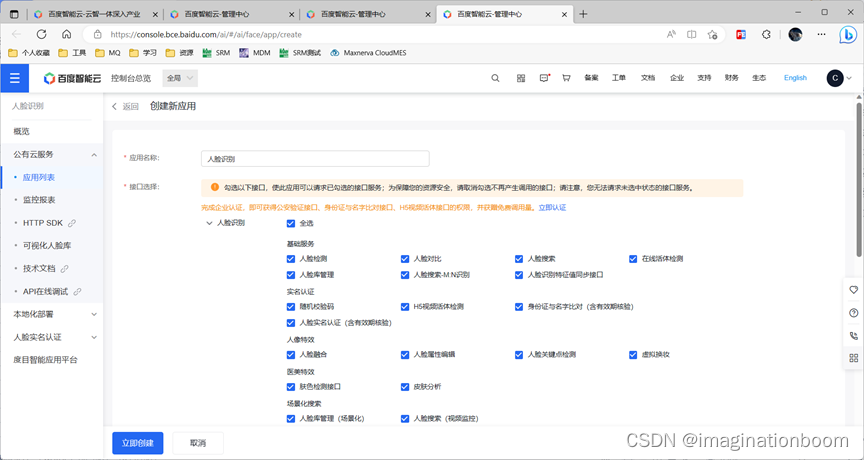Screen dimensions: 864x460
Task: Click the grid icon on right floating rail
Action: click(854, 358)
